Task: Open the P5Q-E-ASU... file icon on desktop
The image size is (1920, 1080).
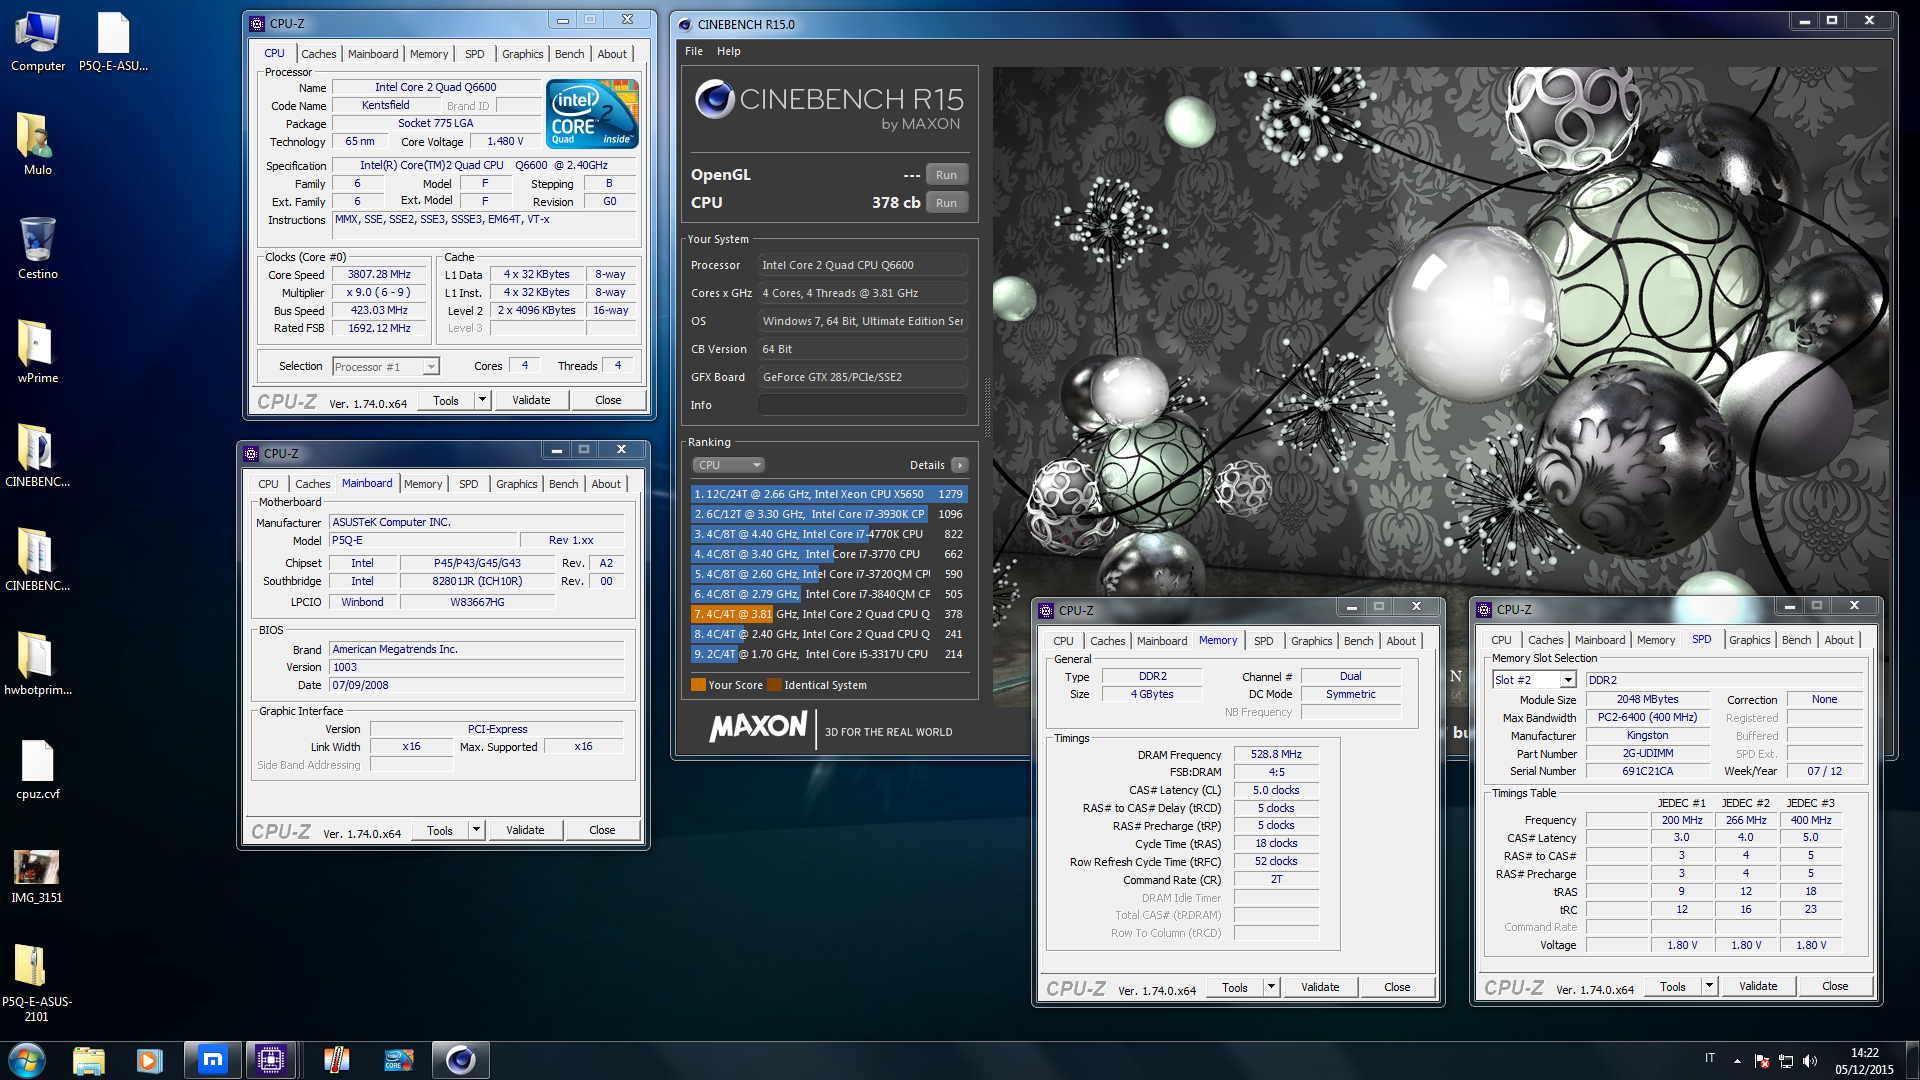Action: point(113,42)
